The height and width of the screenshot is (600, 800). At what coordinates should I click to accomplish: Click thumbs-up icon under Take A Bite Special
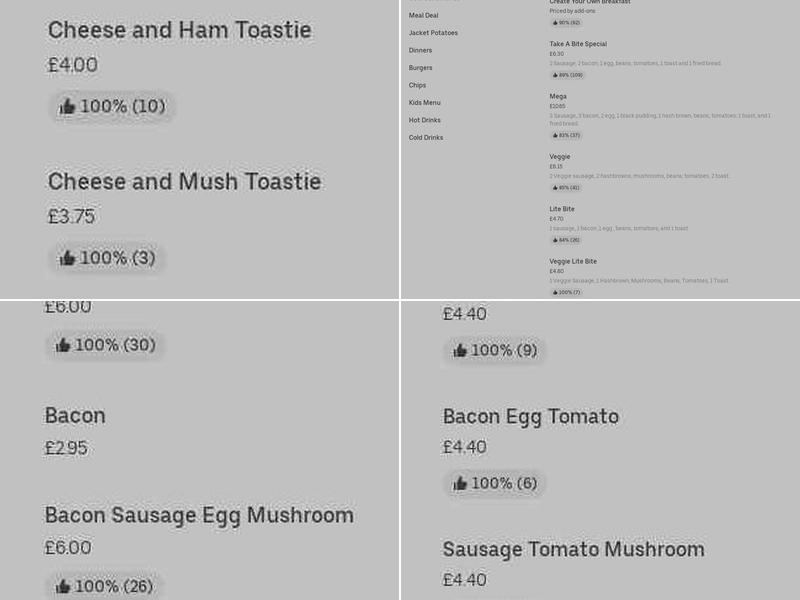555,75
